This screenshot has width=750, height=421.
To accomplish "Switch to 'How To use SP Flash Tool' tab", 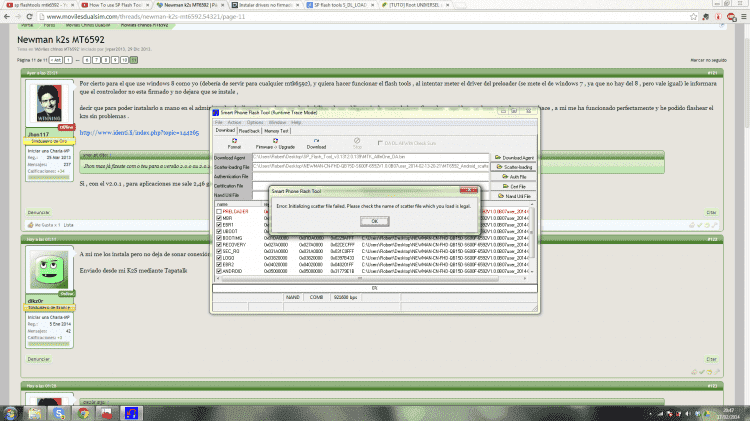I will click(x=115, y=5).
